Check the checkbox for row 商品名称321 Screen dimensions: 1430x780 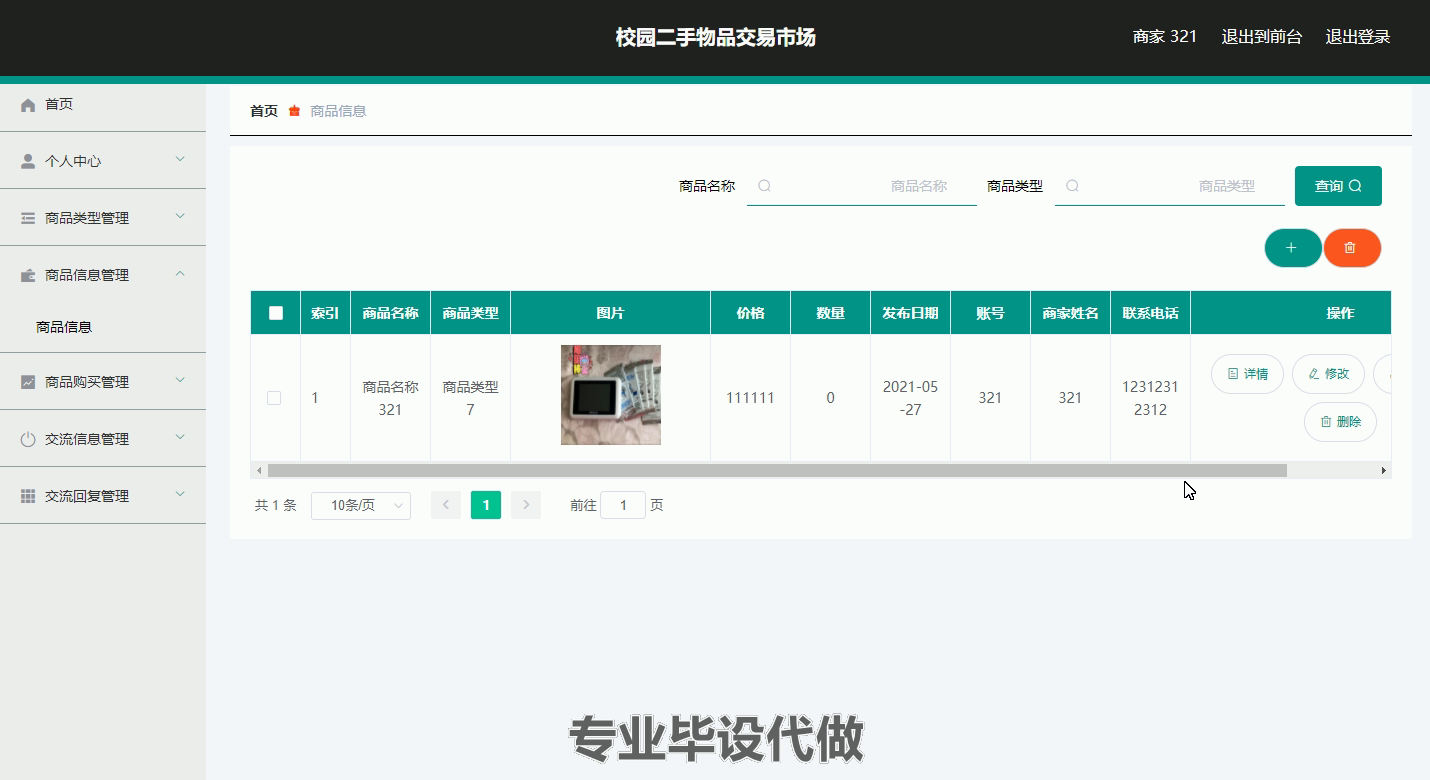pyautogui.click(x=274, y=398)
